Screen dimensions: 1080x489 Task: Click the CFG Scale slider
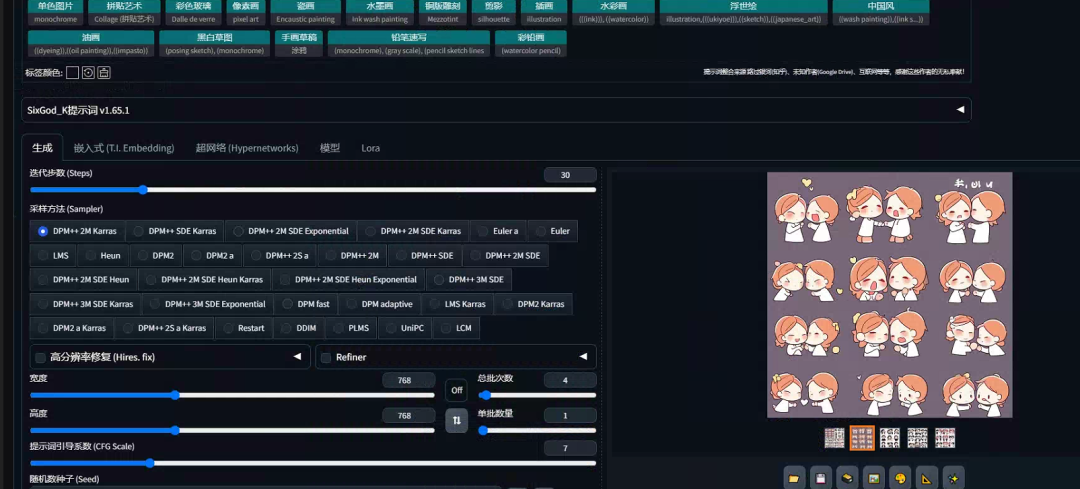click(x=313, y=463)
